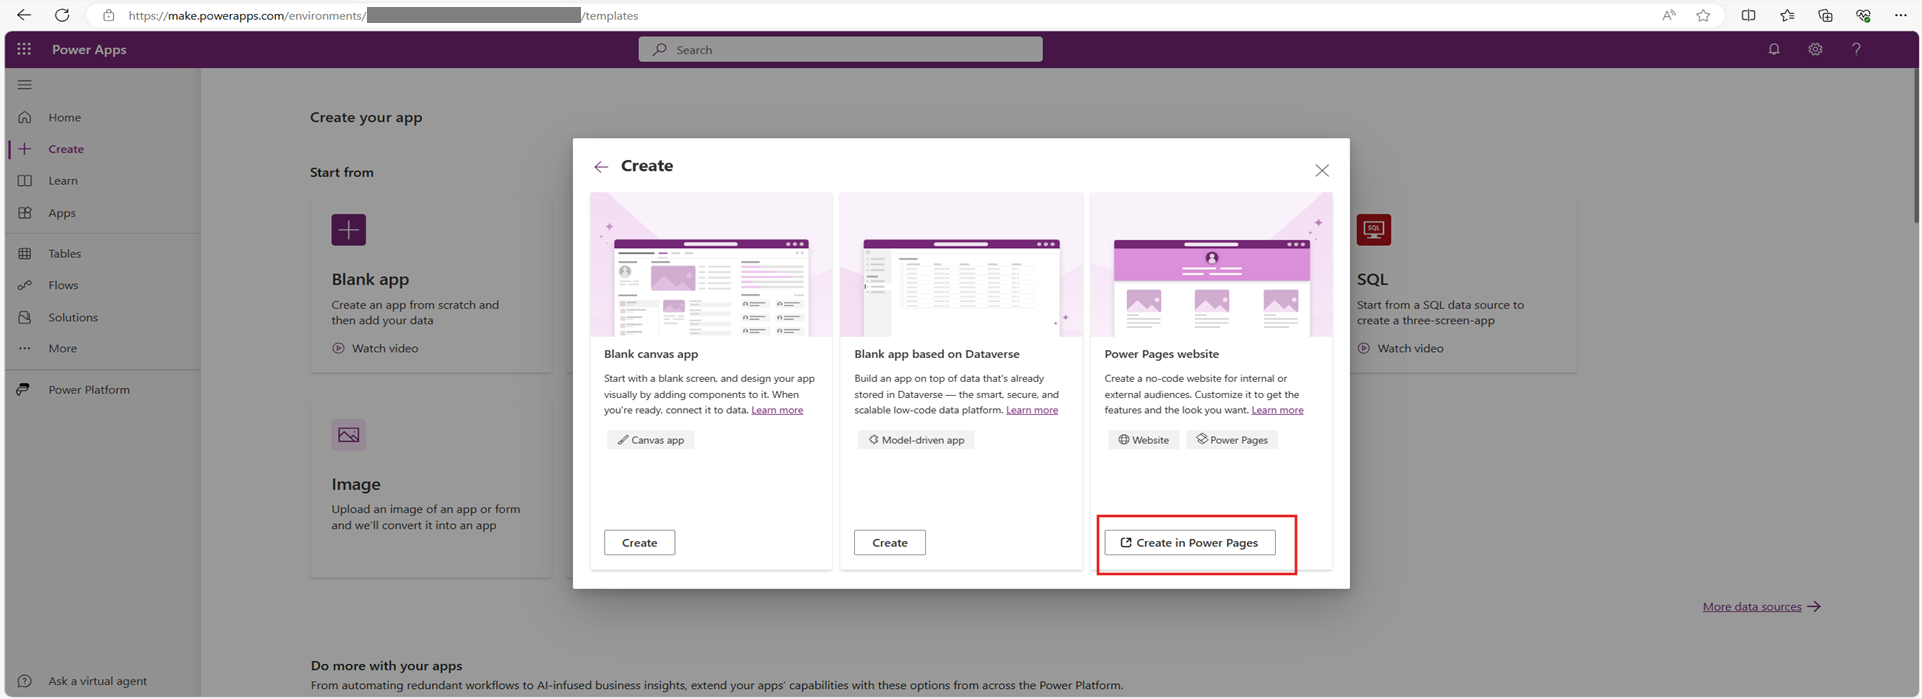Open the Power Apps app launcher waffle
The height and width of the screenshot is (699, 1922).
click(x=24, y=49)
